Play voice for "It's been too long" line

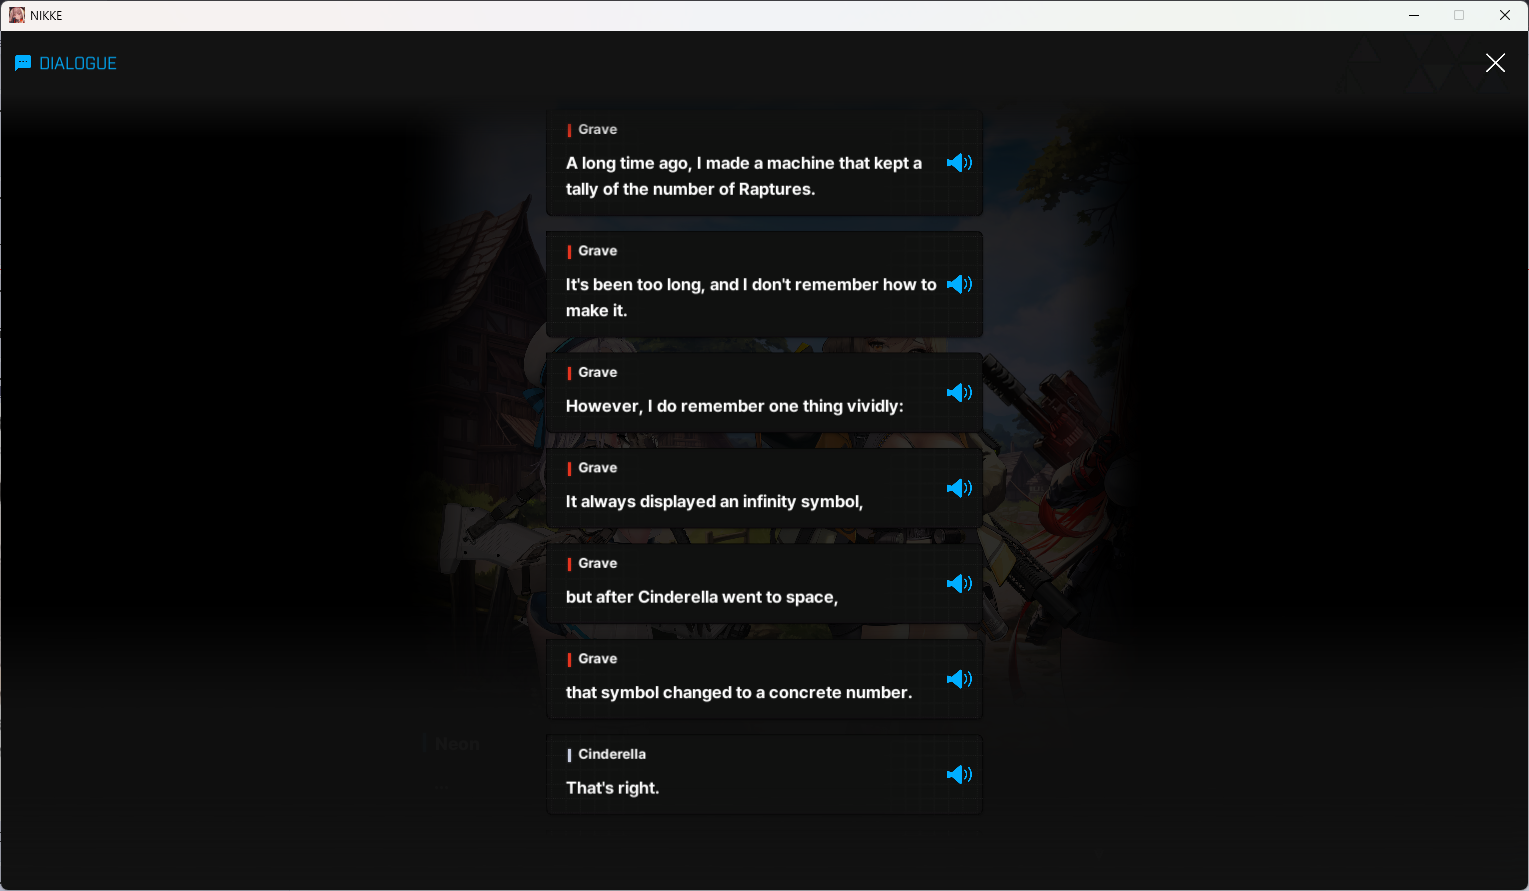pyautogui.click(x=959, y=284)
